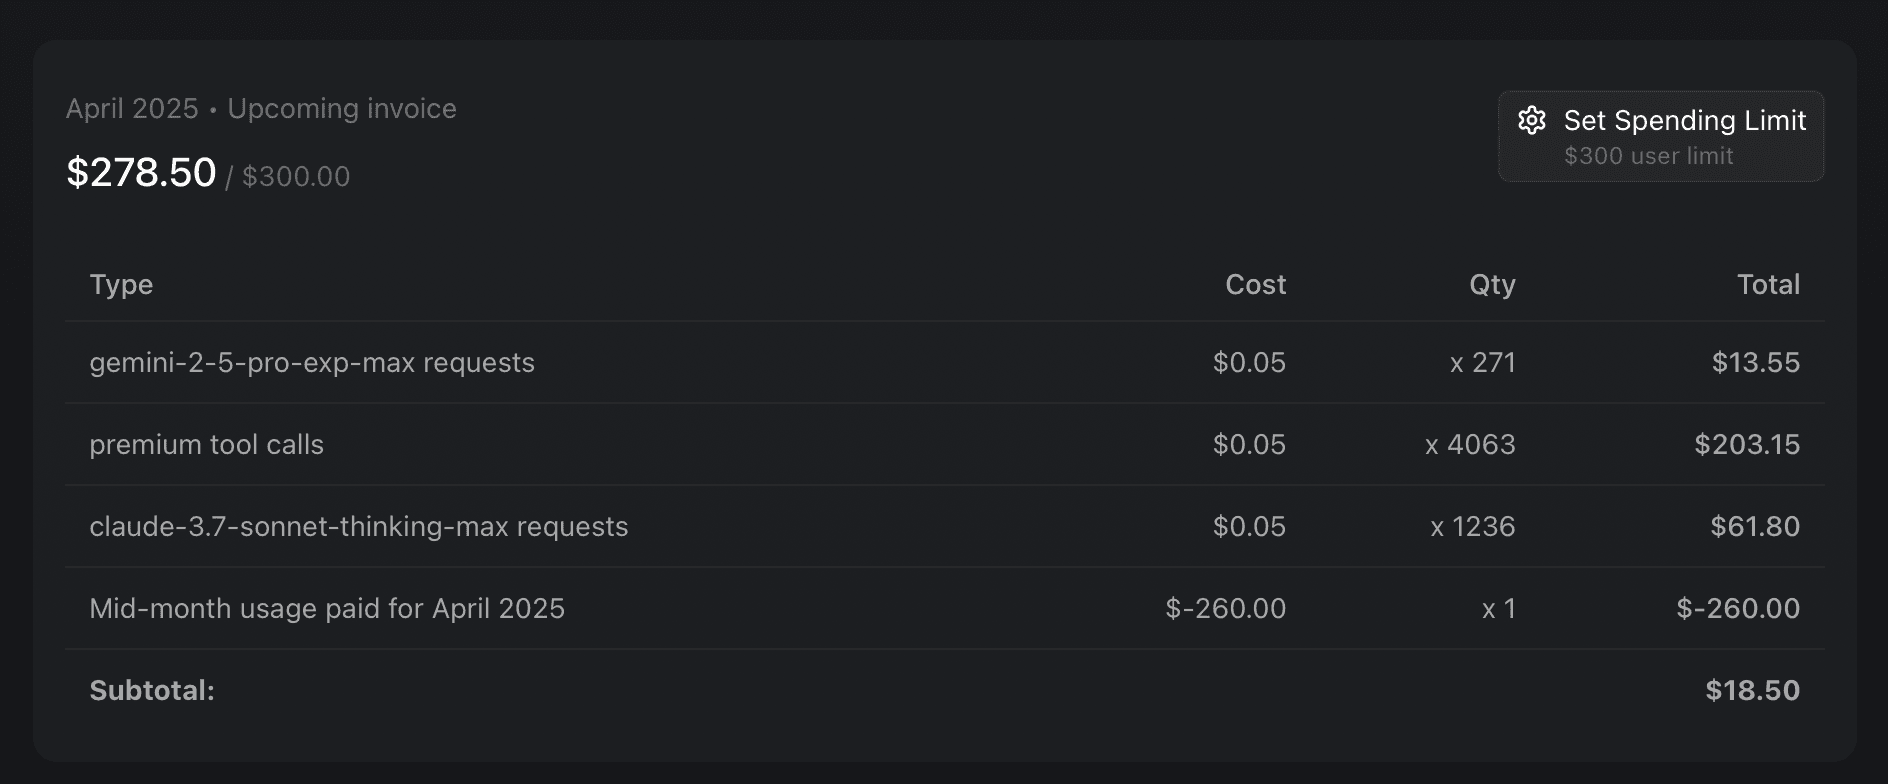This screenshot has width=1888, height=784.
Task: Click the $18.50 subtotal amount
Action: tap(1752, 690)
